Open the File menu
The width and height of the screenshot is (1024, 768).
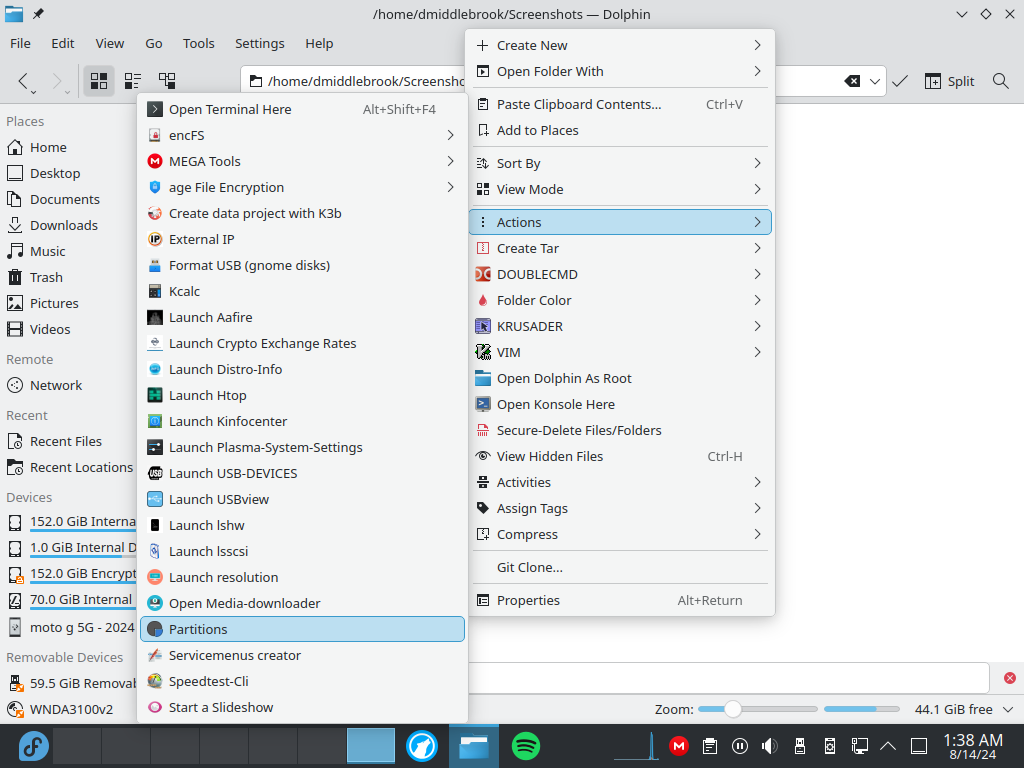point(20,43)
